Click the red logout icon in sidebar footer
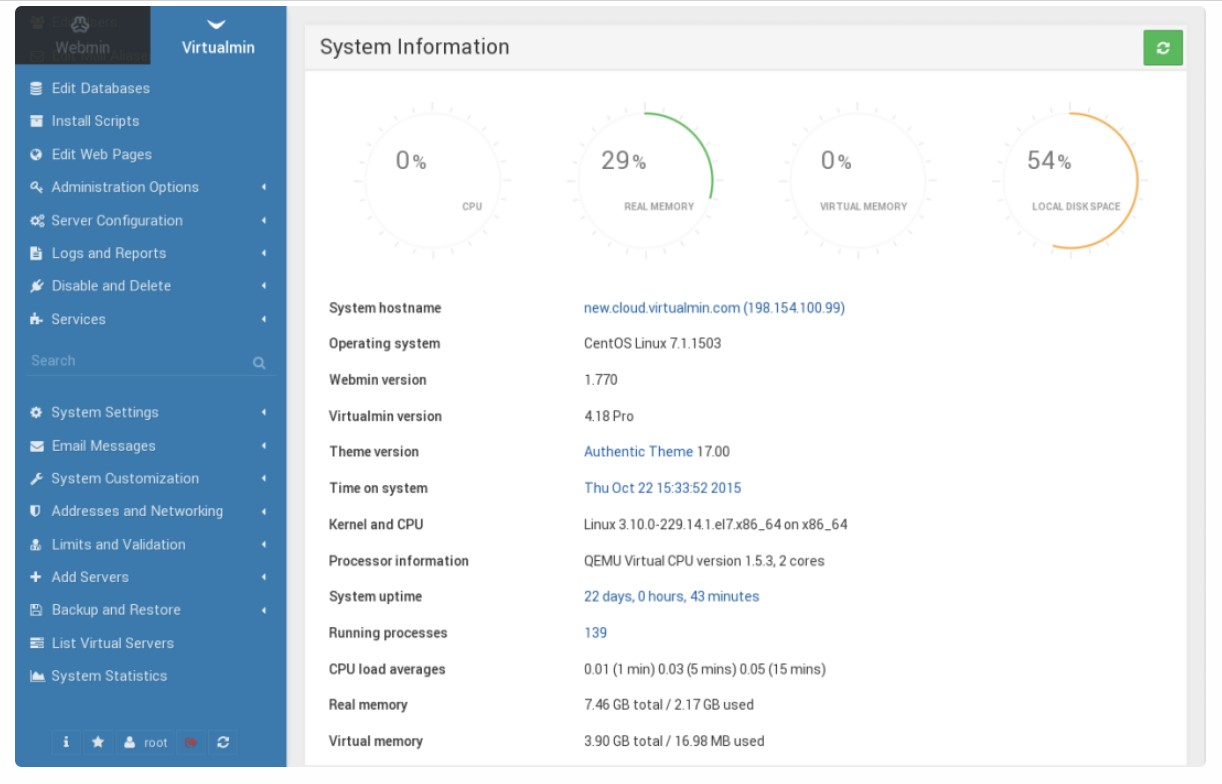 190,742
